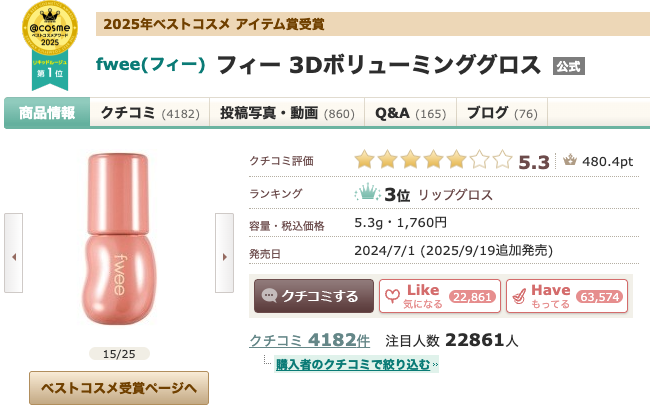Click the fwee lip gloss product image
Viewport: 650px width, 409px height.
click(119, 245)
